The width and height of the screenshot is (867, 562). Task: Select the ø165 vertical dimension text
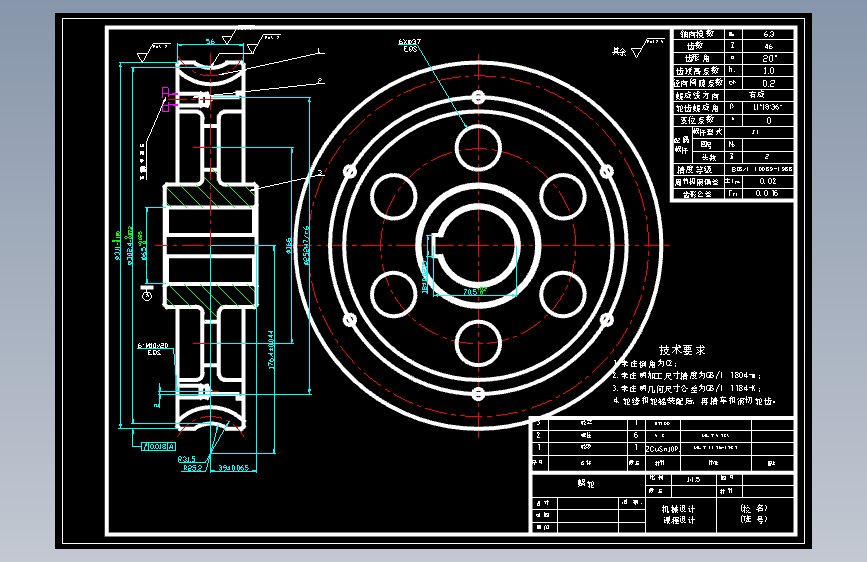click(x=289, y=246)
